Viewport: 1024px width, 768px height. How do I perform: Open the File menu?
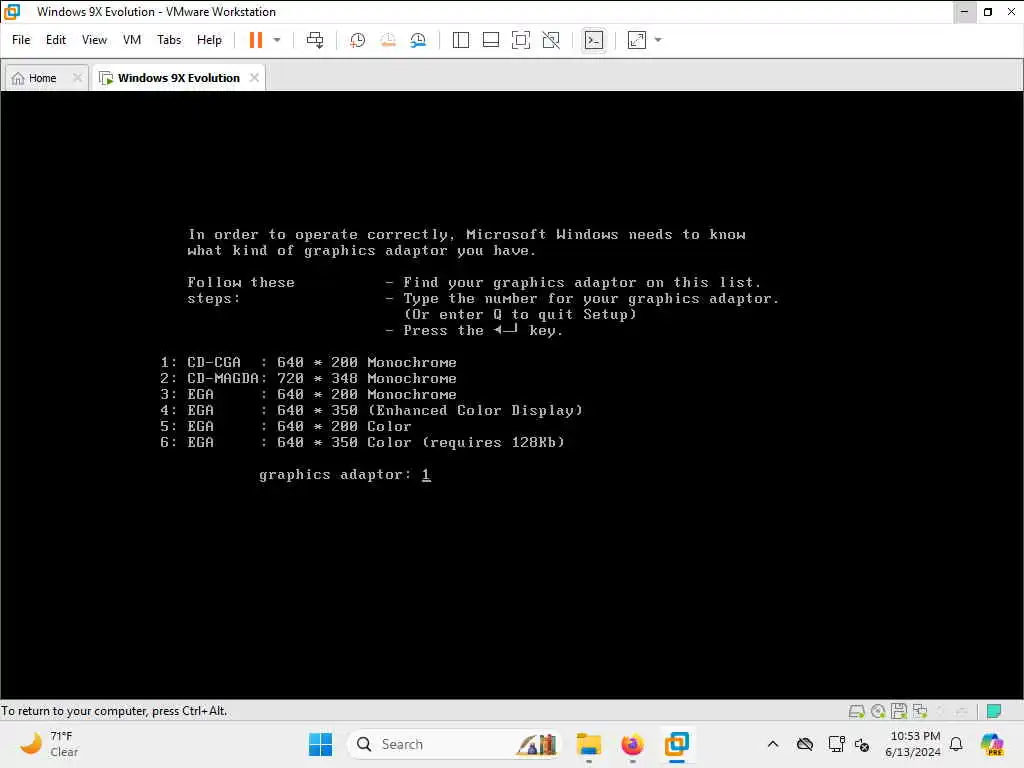point(21,40)
